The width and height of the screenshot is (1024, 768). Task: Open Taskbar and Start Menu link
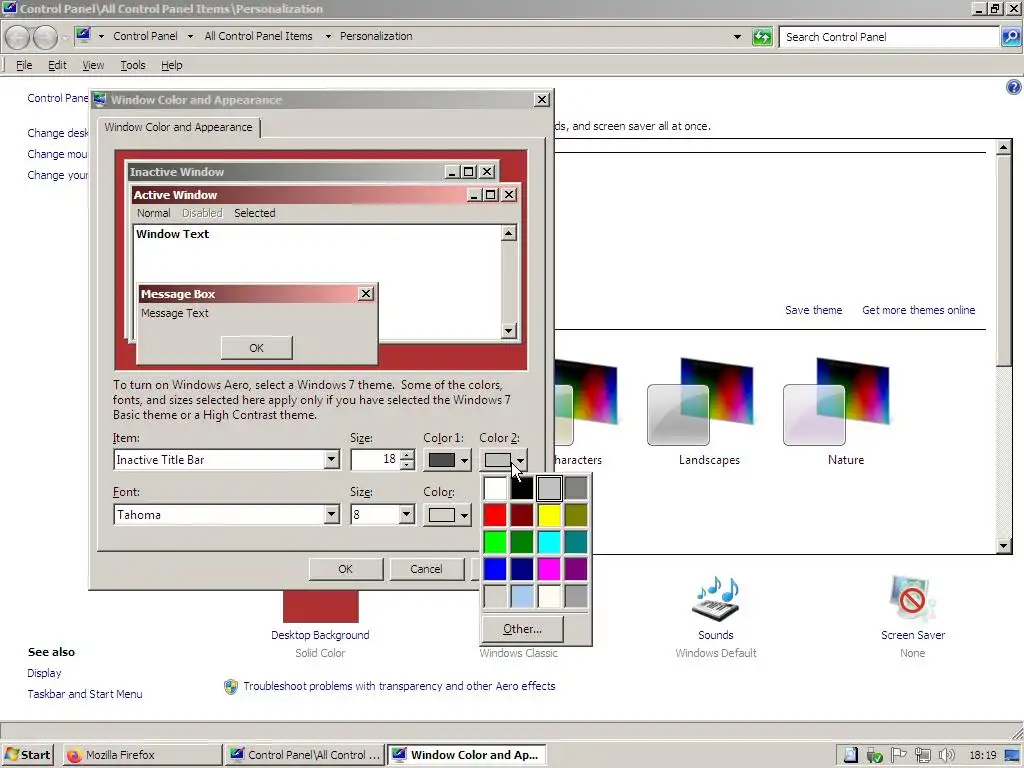(x=85, y=694)
